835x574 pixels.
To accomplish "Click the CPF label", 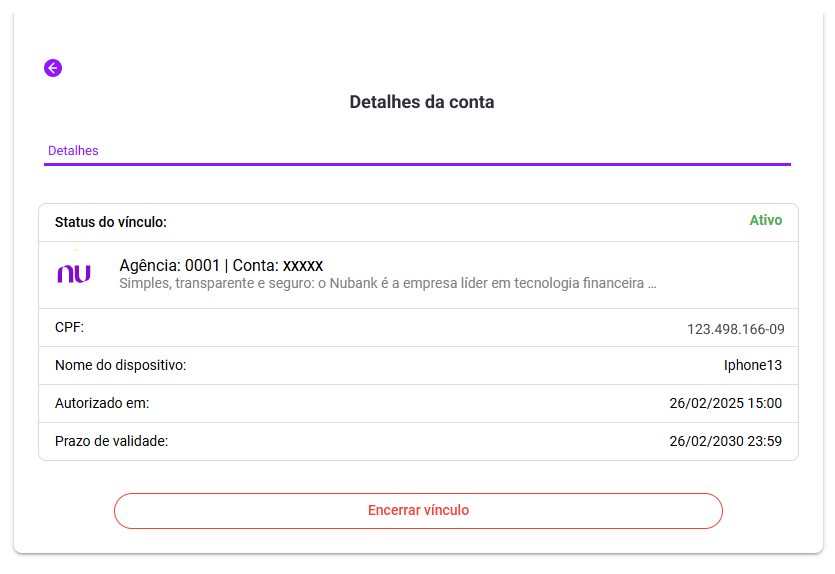I will (69, 327).
